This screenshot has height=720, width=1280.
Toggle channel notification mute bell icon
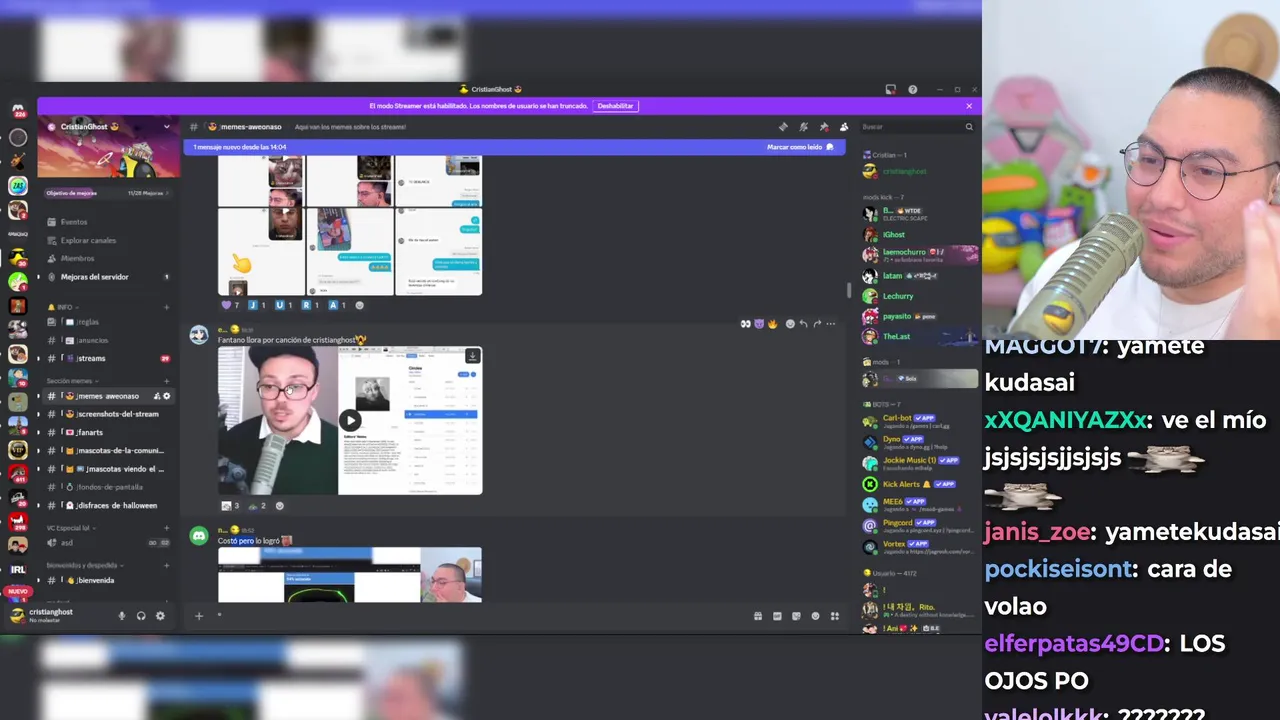(803, 127)
